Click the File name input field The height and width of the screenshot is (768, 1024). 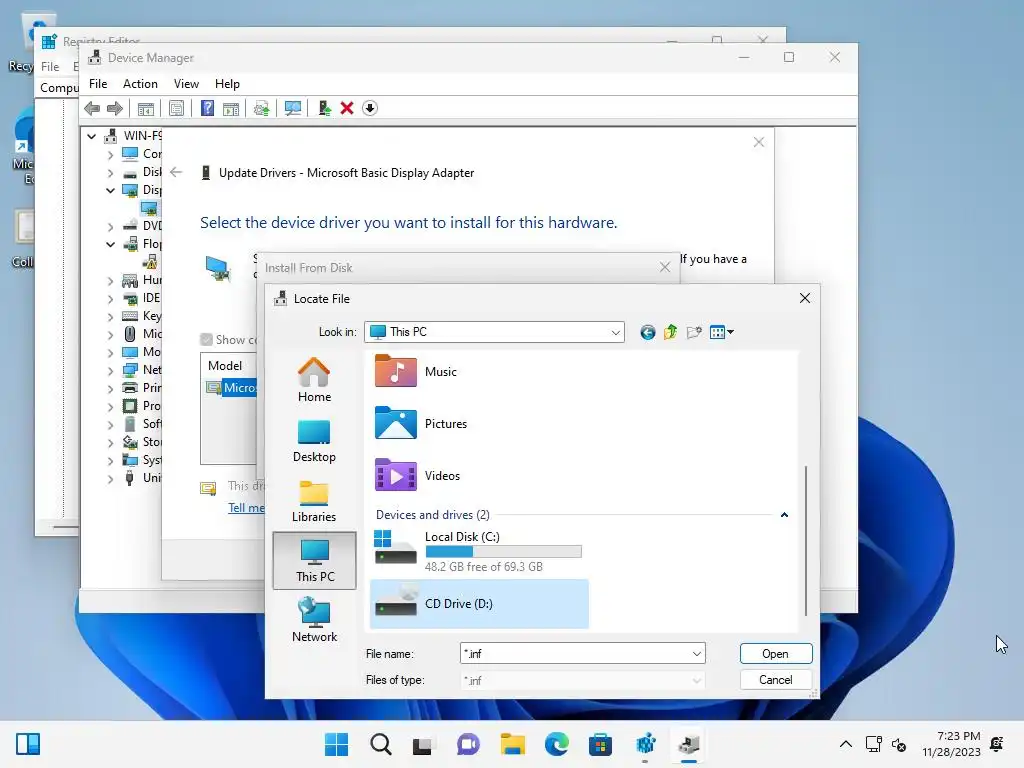pyautogui.click(x=575, y=654)
